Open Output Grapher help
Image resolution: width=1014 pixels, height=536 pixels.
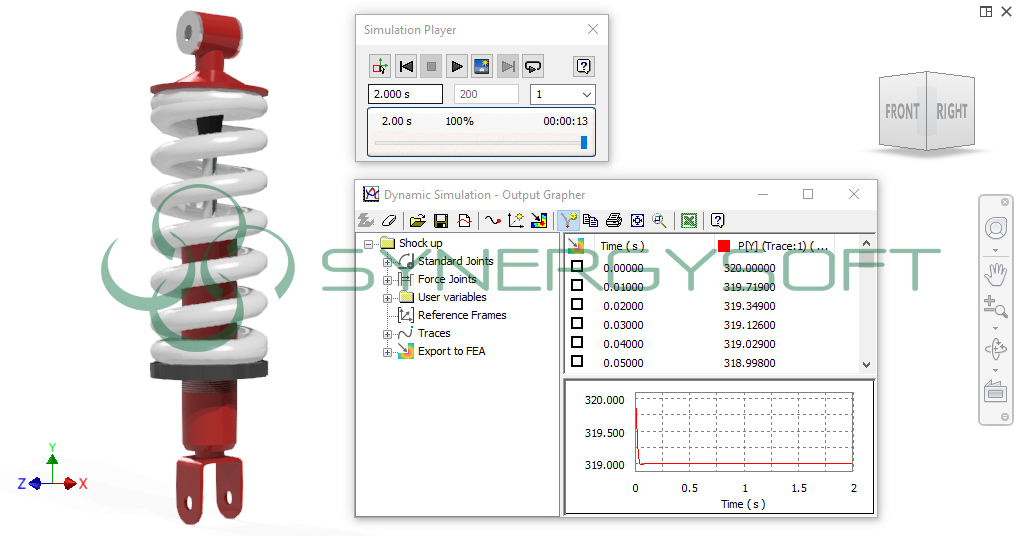coord(717,220)
